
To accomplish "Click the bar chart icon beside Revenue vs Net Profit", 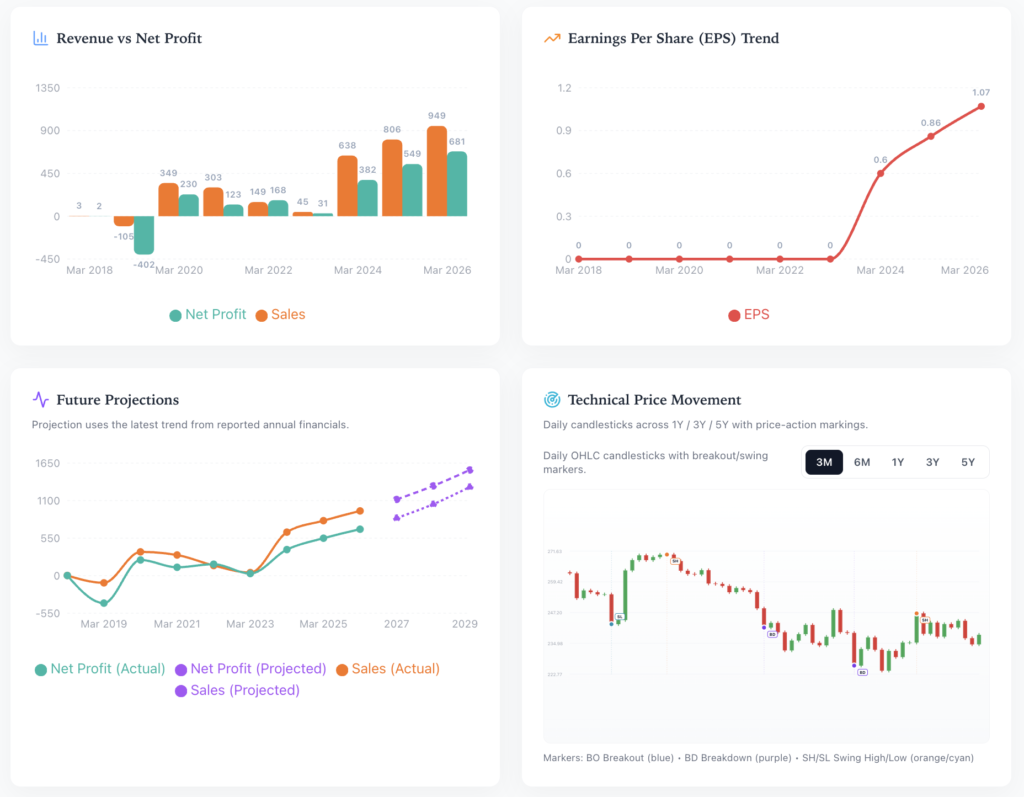I will [40, 38].
